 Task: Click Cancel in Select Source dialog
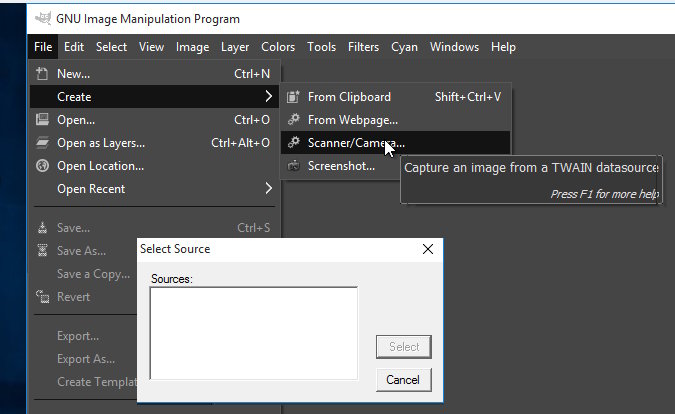[404, 380]
